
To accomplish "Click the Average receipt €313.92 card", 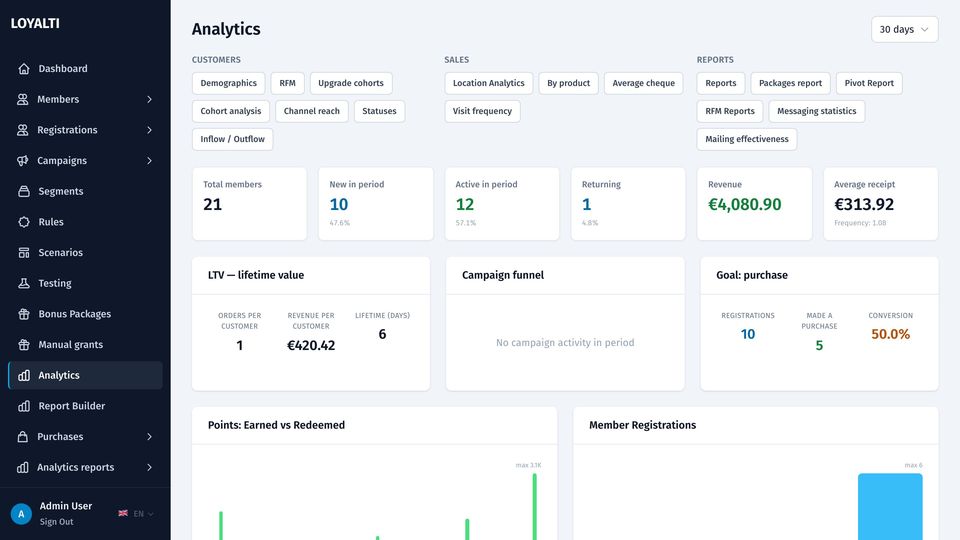I will point(880,204).
